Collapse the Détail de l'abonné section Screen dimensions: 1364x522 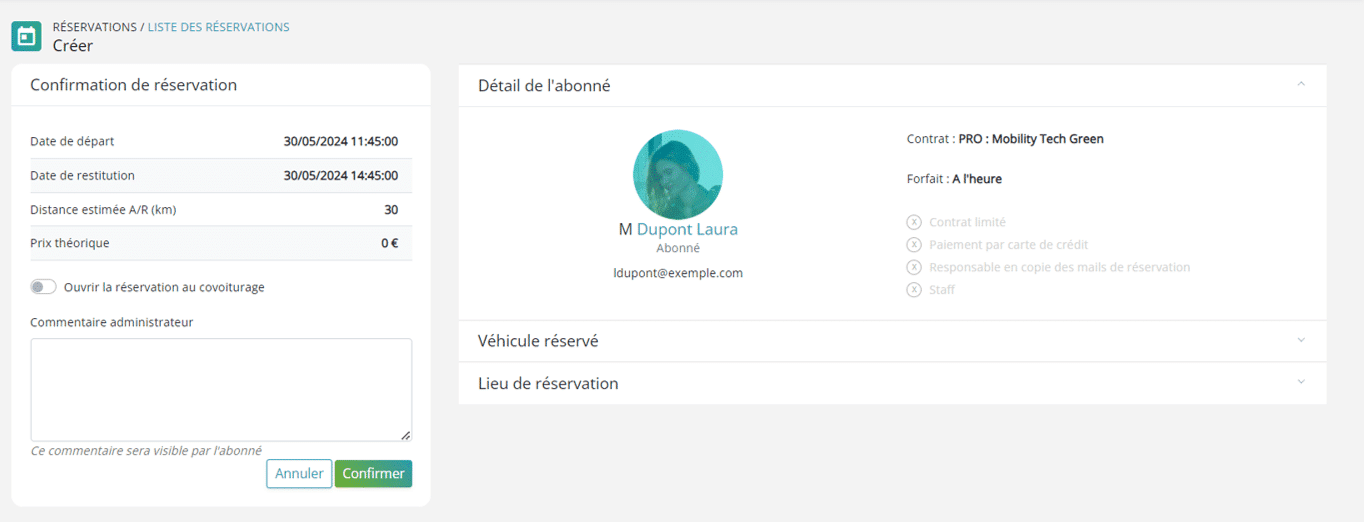coord(1301,85)
